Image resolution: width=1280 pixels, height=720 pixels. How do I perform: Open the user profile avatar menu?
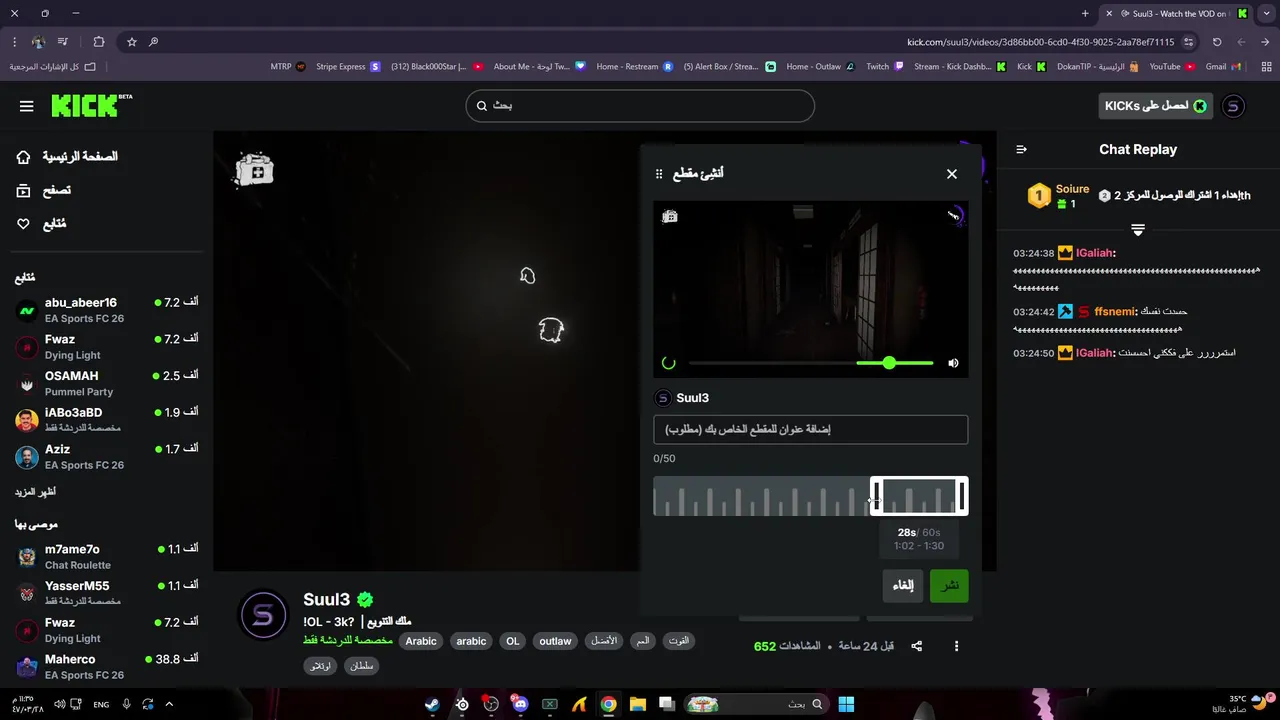click(1233, 106)
